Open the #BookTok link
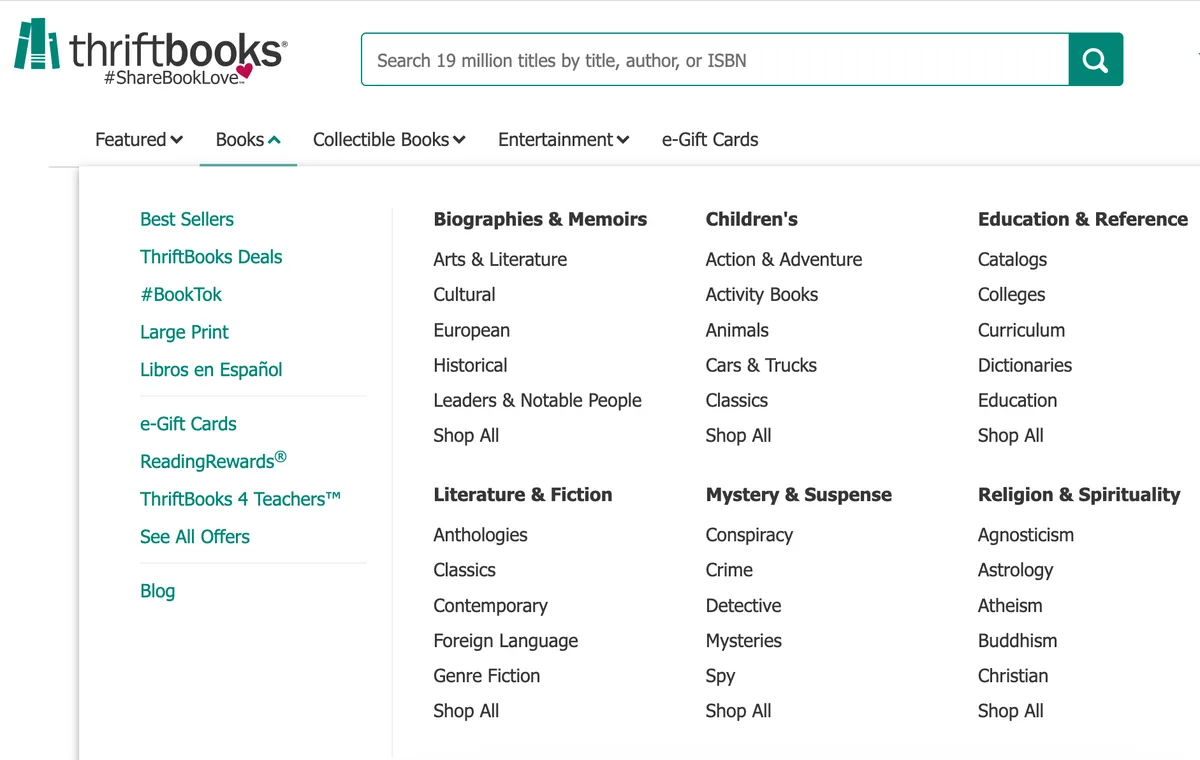1200x760 pixels. click(x=181, y=294)
